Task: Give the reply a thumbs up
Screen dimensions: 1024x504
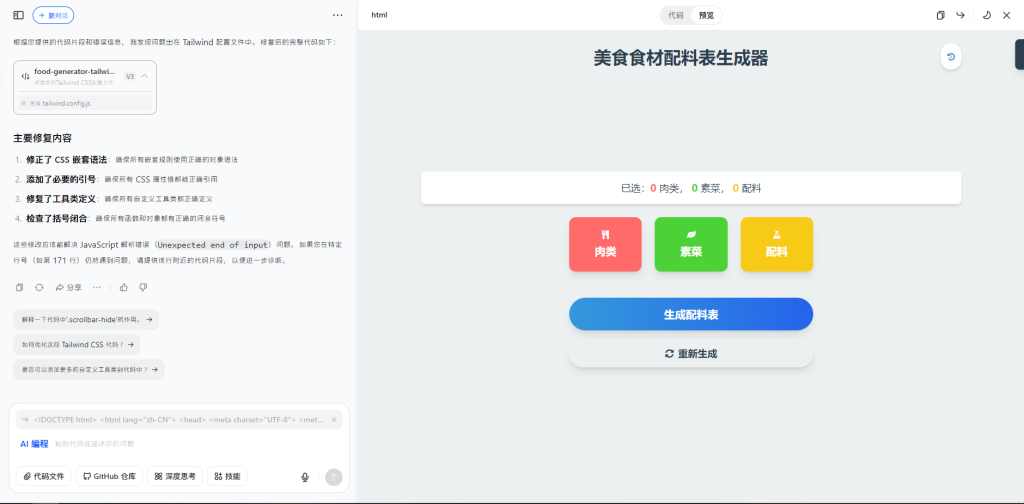Action: (x=124, y=287)
